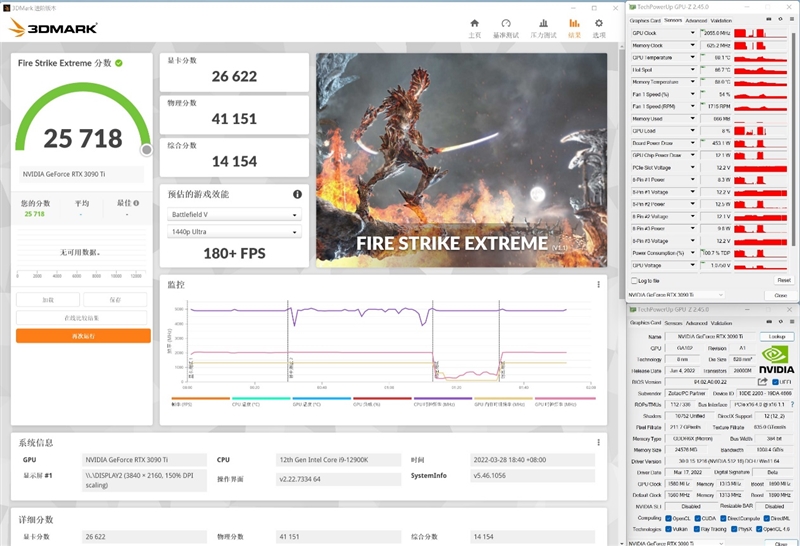Open the Stress Tests icon in 3DMark
This screenshot has height=546, width=800.
543,23
